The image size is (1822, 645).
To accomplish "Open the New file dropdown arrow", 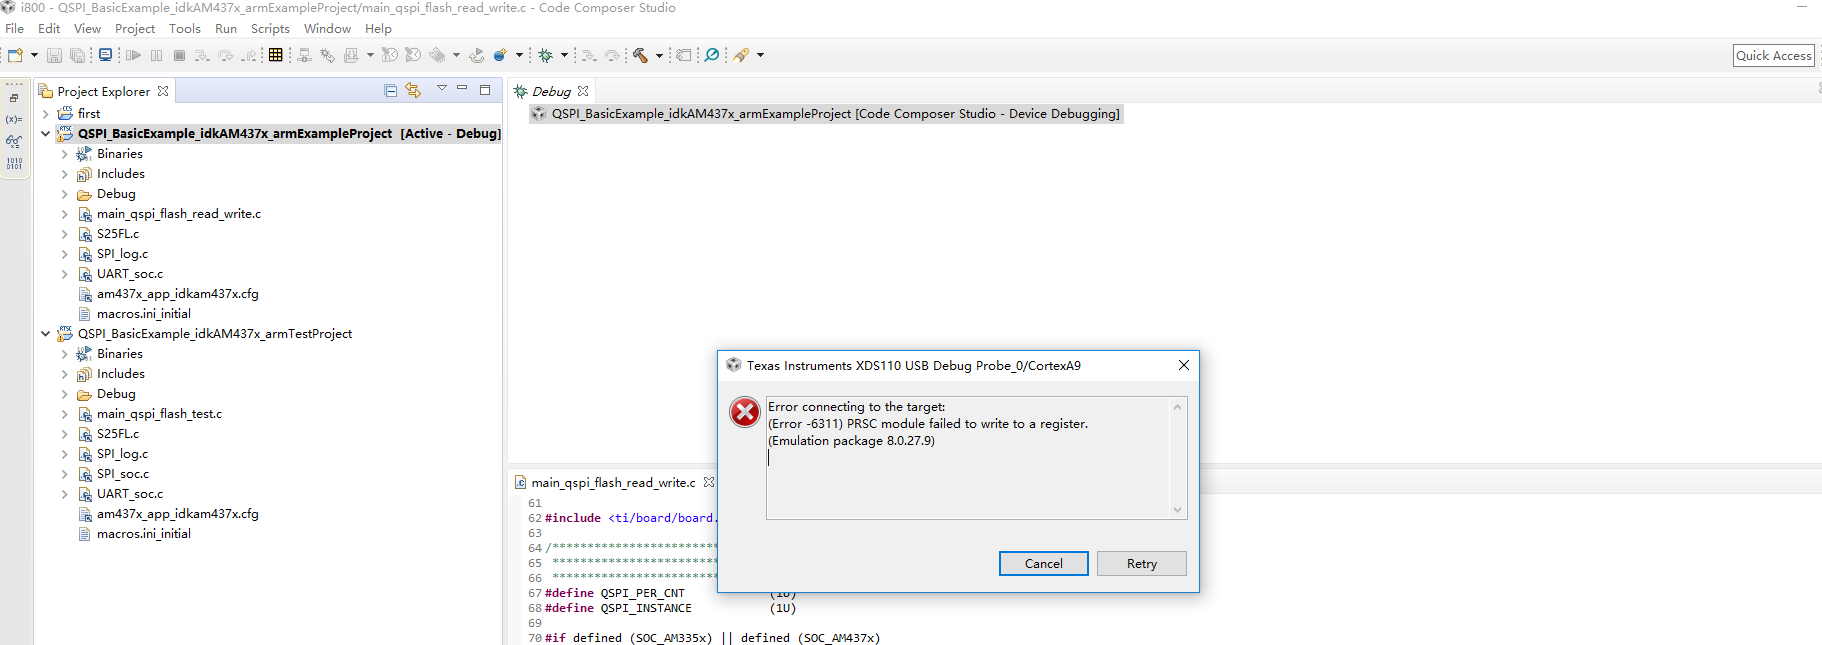I will [x=34, y=55].
